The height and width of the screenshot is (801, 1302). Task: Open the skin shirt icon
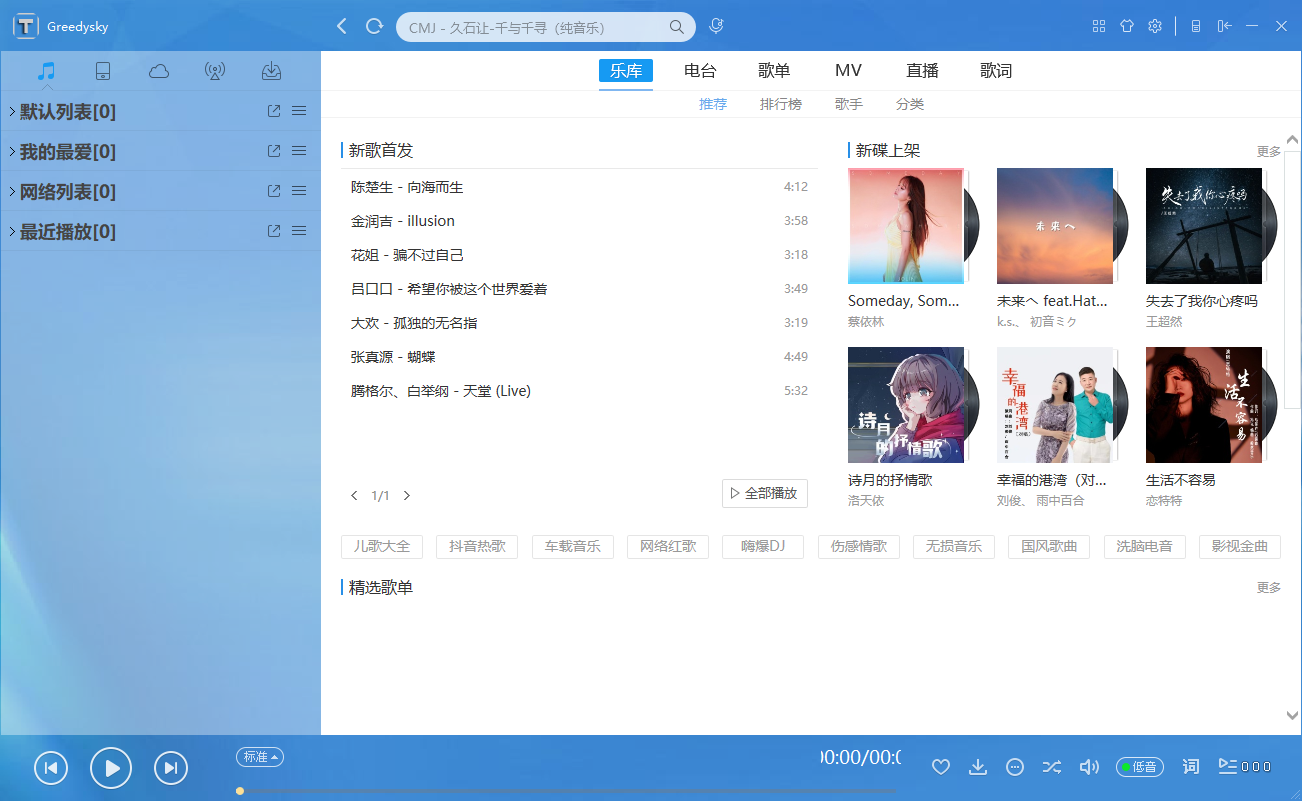pos(1127,26)
